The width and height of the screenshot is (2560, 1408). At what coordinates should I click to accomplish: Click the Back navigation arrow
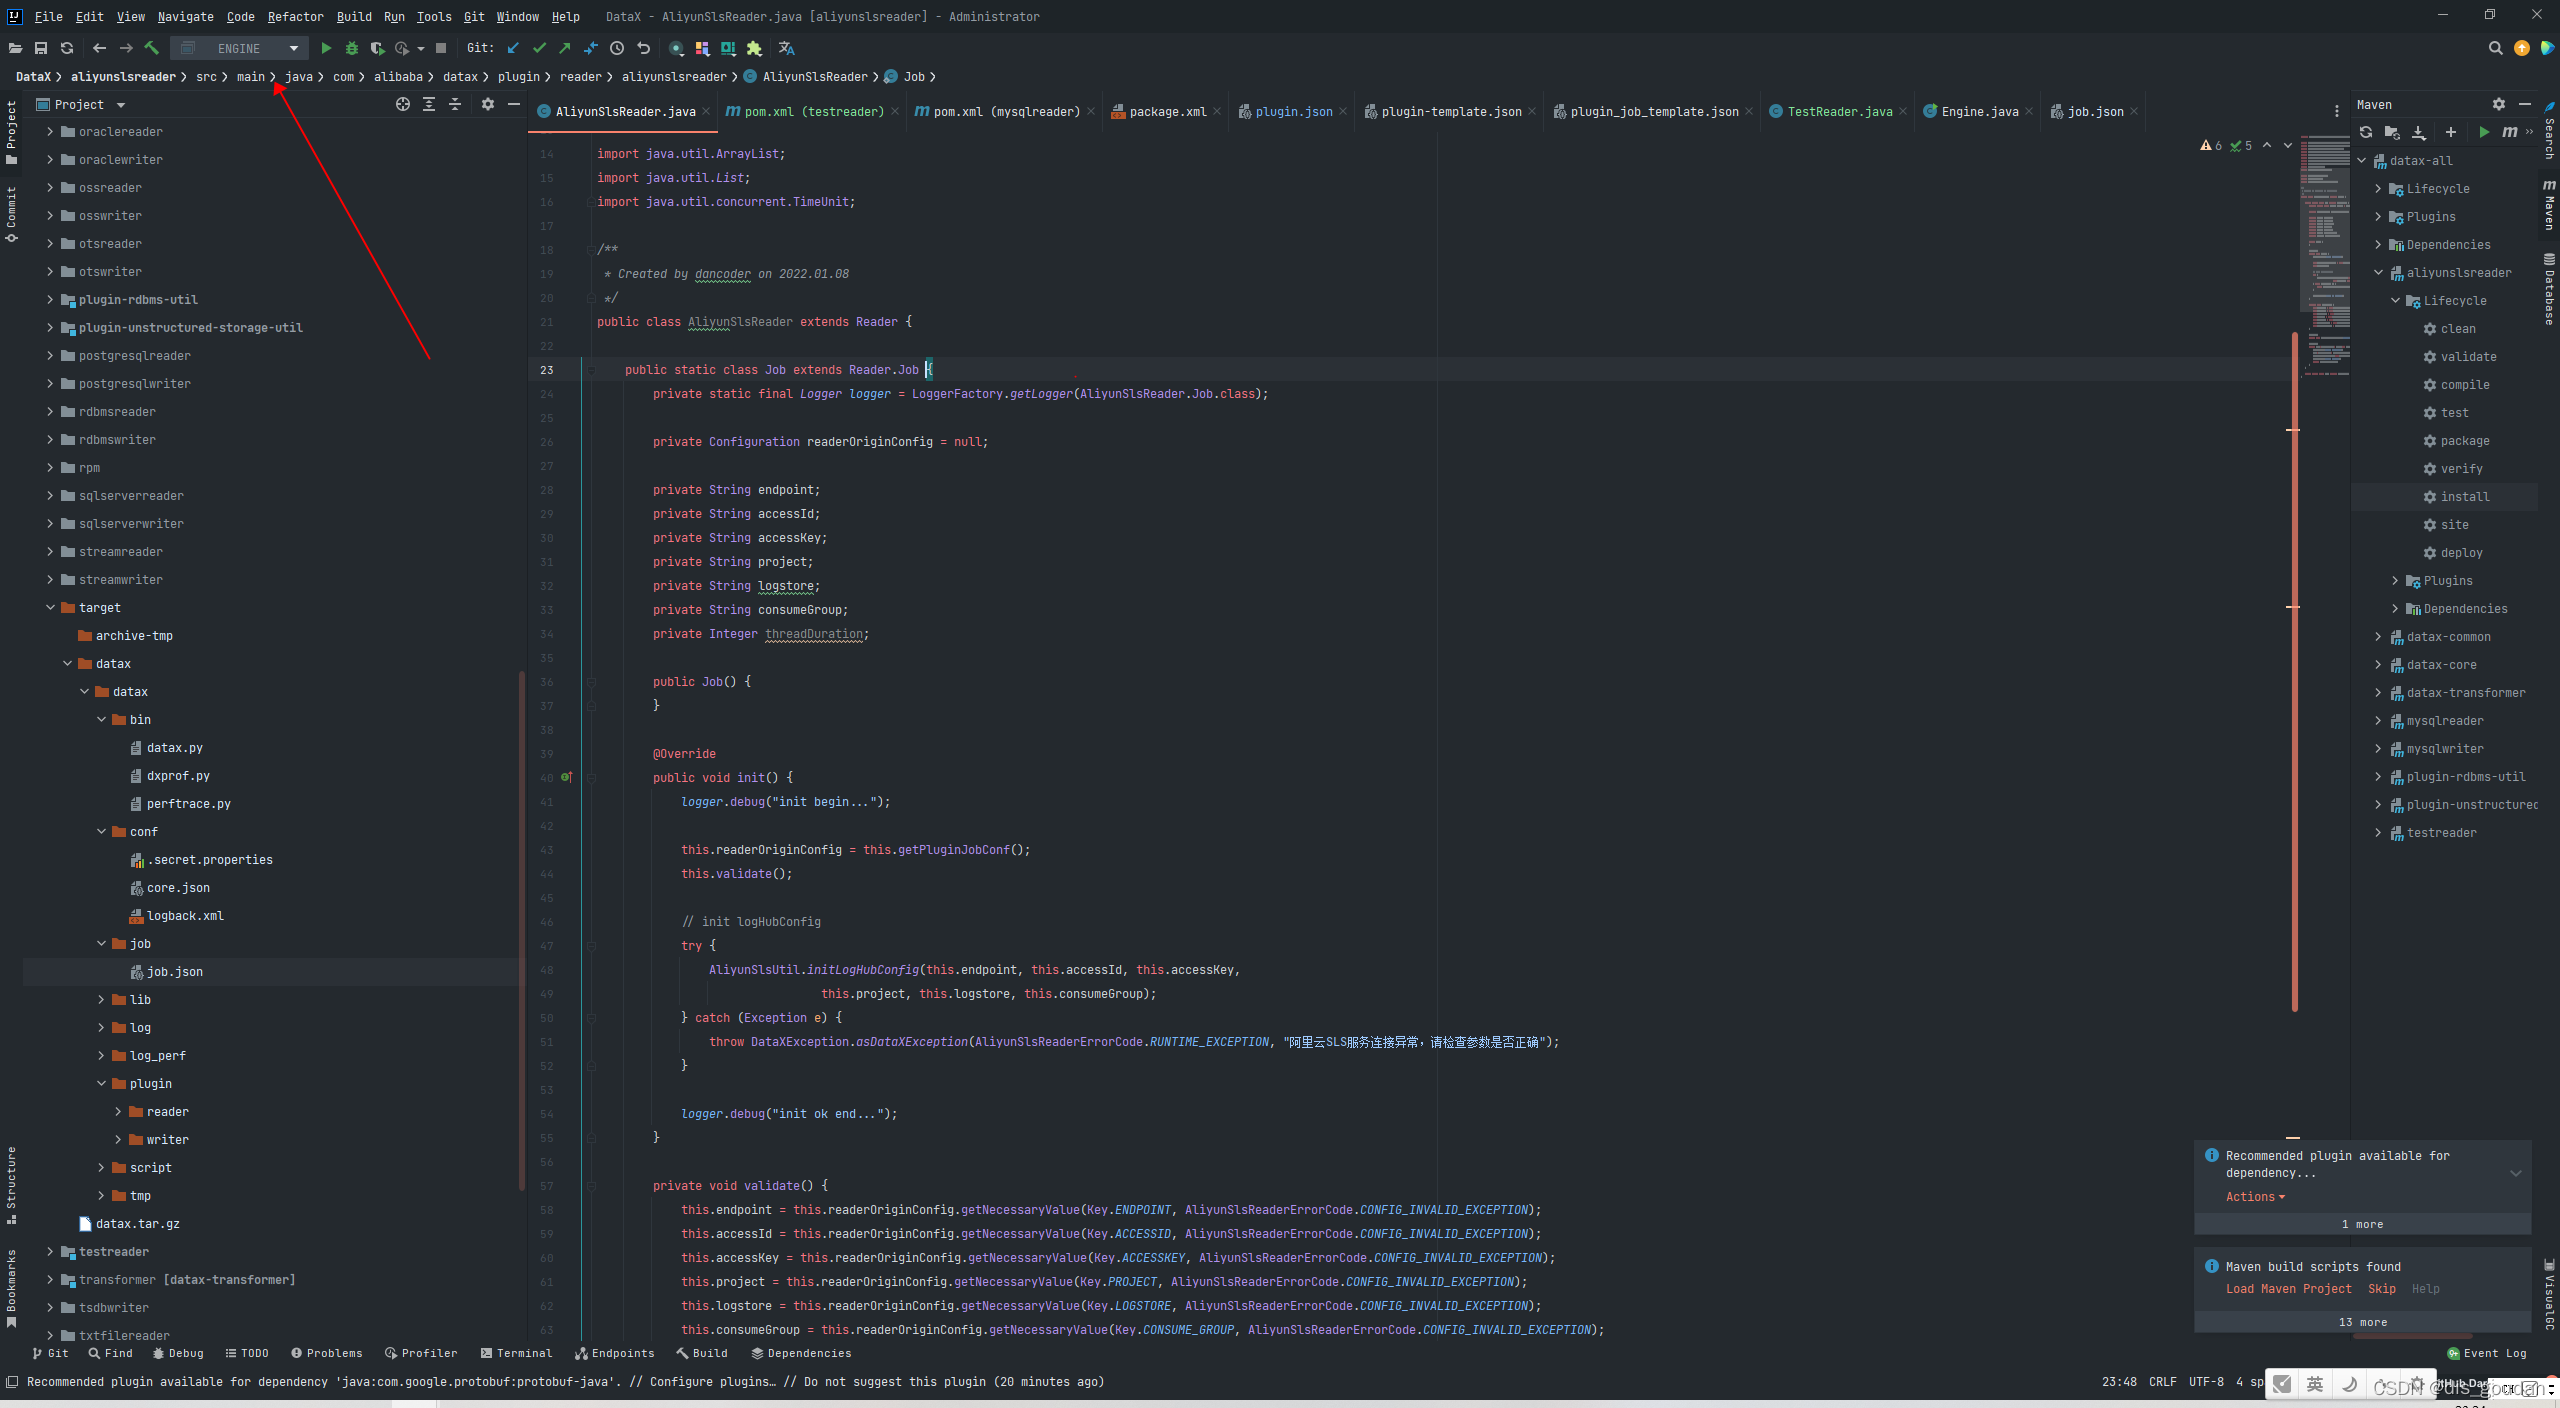pyautogui.click(x=99, y=48)
